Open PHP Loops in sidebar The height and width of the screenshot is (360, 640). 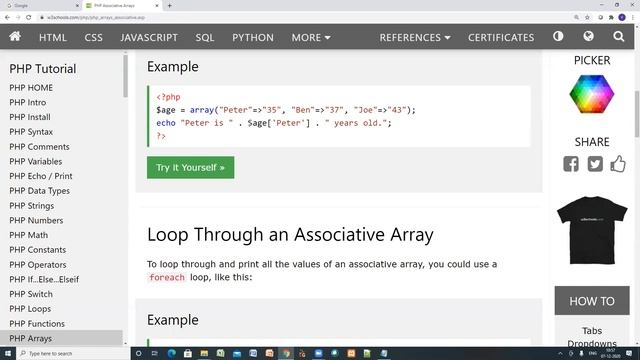click(30, 309)
